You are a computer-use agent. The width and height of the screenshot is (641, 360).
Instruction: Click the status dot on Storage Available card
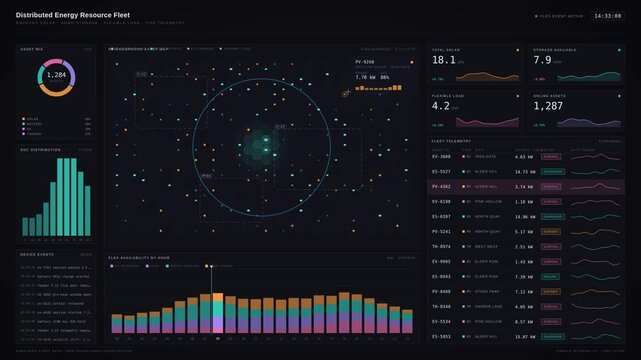619,50
